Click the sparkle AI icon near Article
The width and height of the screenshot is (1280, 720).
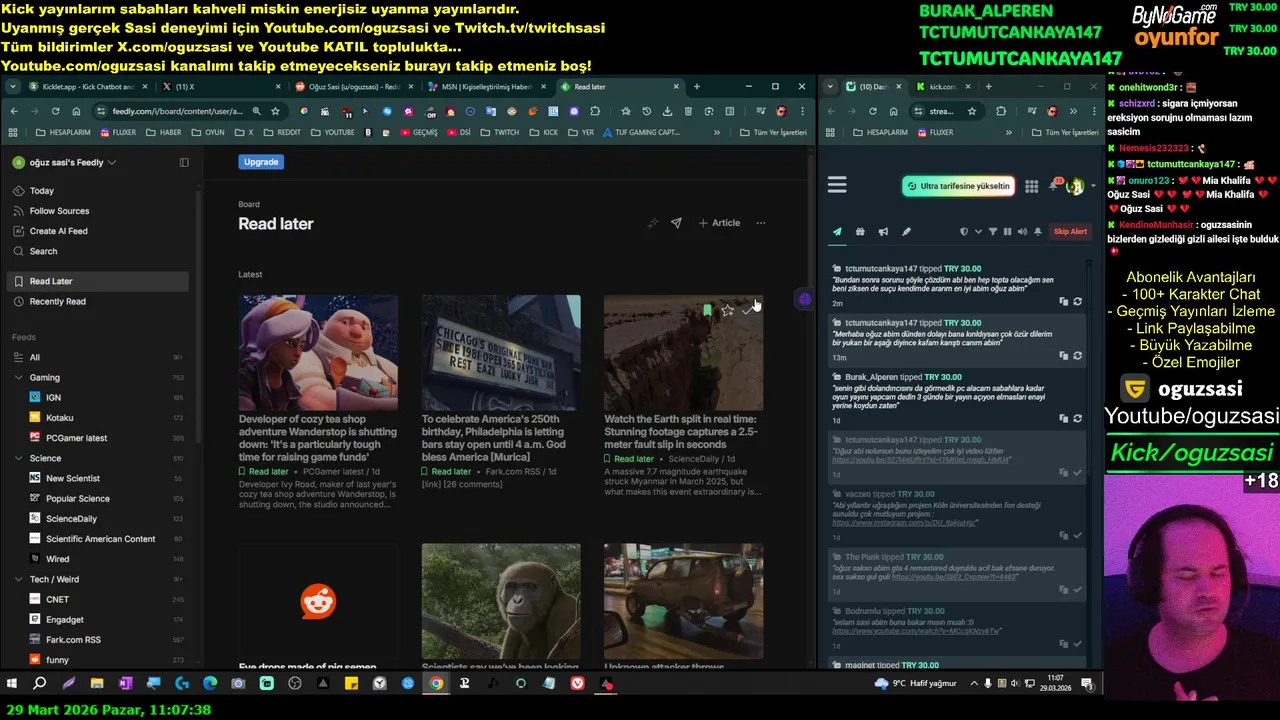pos(653,223)
